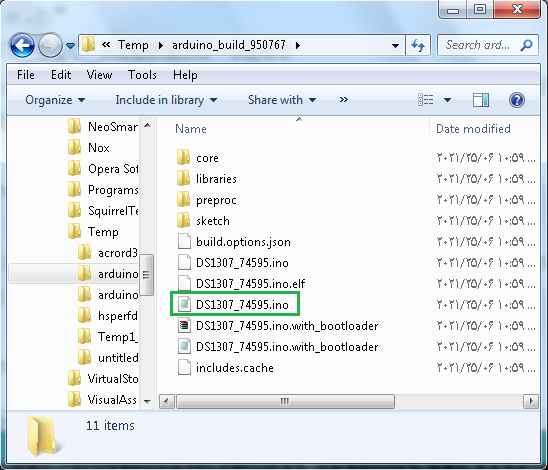The image size is (548, 470).
Task: Expand the address bar history dropdown
Action: [395, 45]
